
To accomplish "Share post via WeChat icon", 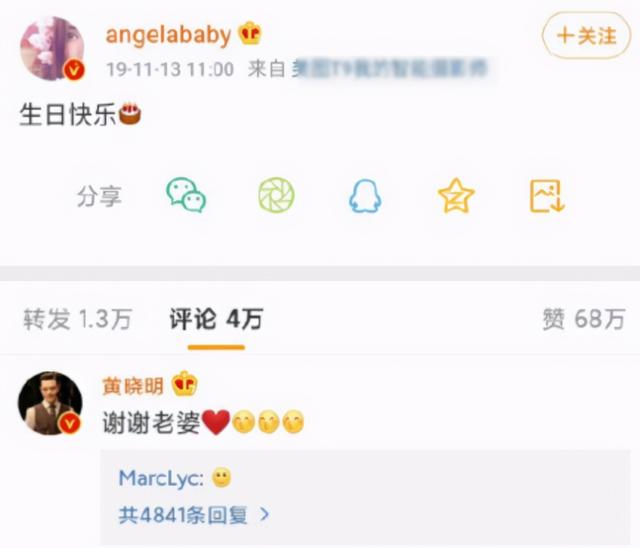I will coord(186,195).
